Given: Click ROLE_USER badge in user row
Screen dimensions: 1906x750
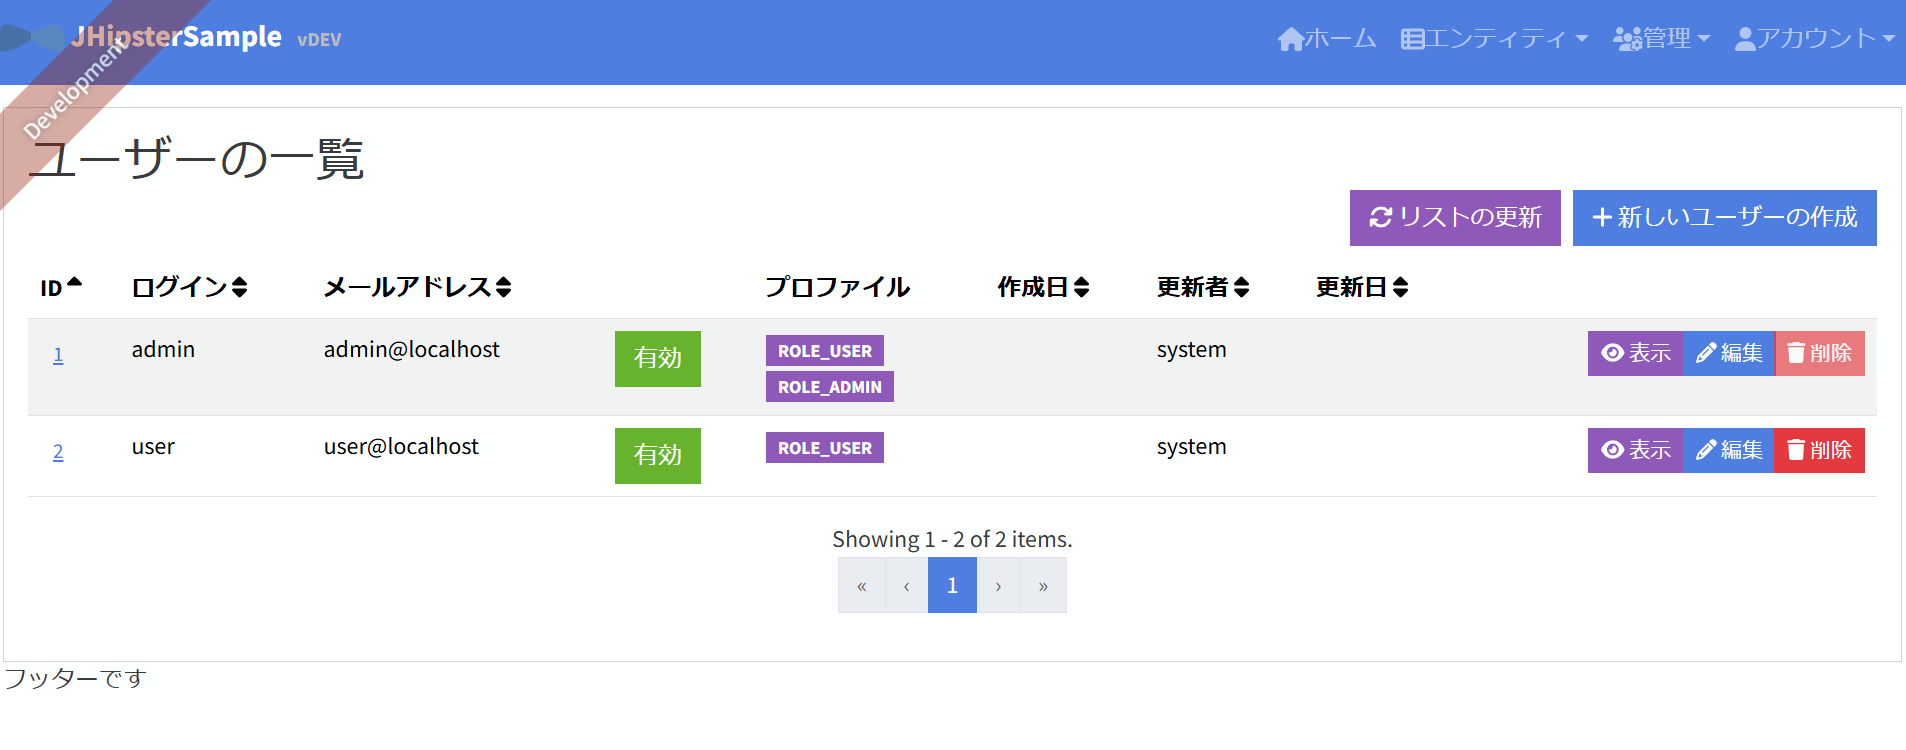Looking at the screenshot, I should pos(825,448).
